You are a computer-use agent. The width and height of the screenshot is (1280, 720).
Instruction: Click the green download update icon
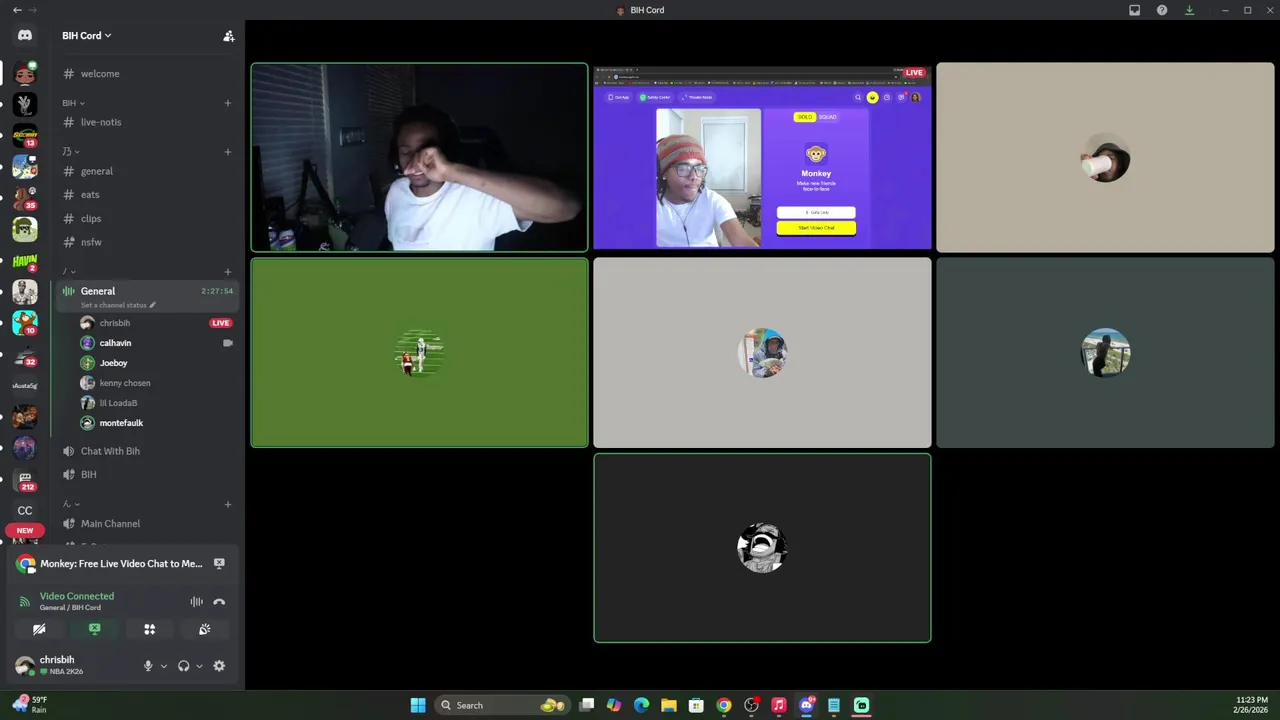point(1189,10)
